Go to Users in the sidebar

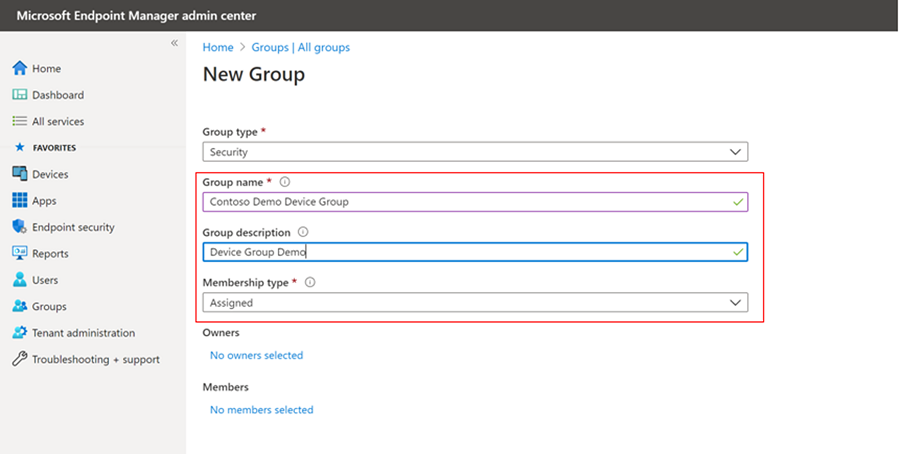(45, 280)
